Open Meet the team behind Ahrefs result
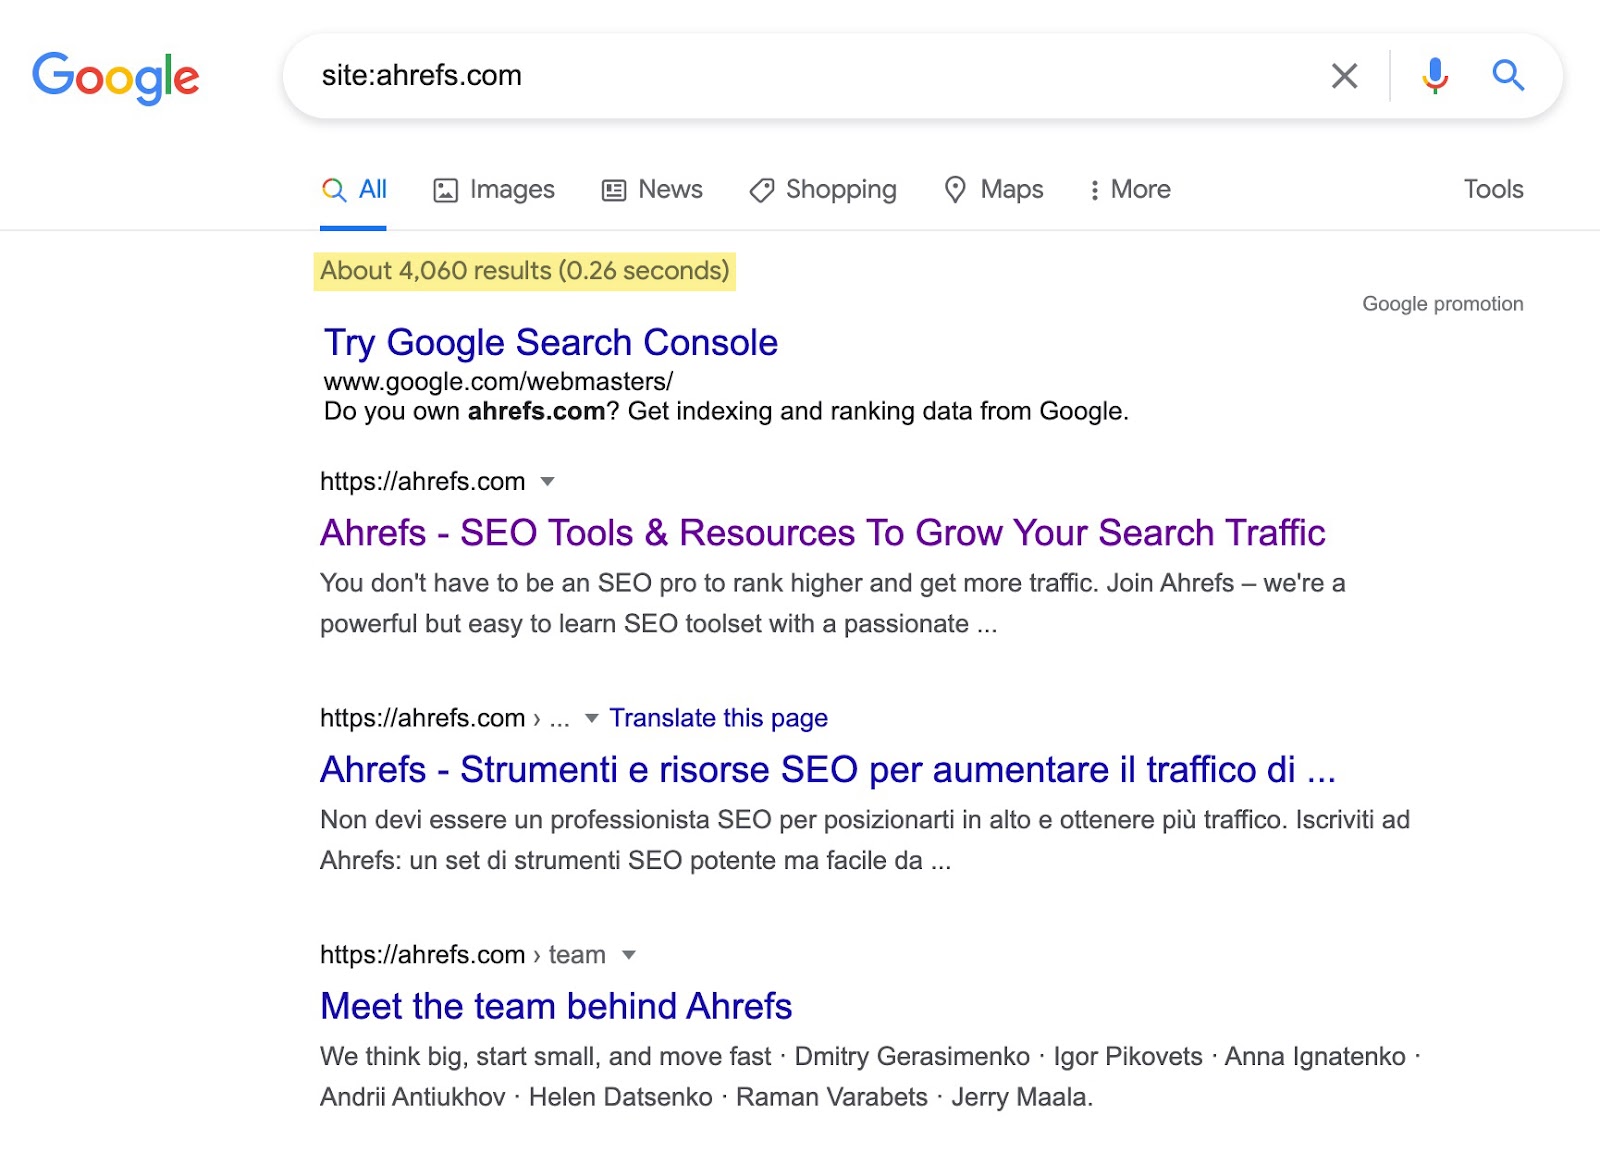The image size is (1600, 1152). (x=556, y=1007)
